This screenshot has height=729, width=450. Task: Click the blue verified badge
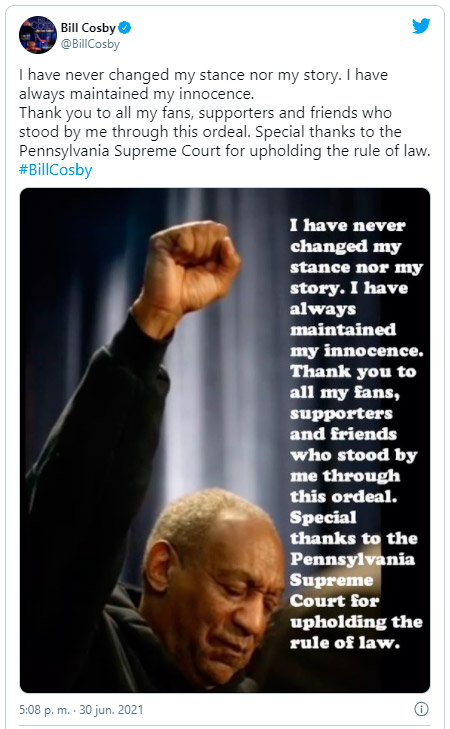pos(125,28)
